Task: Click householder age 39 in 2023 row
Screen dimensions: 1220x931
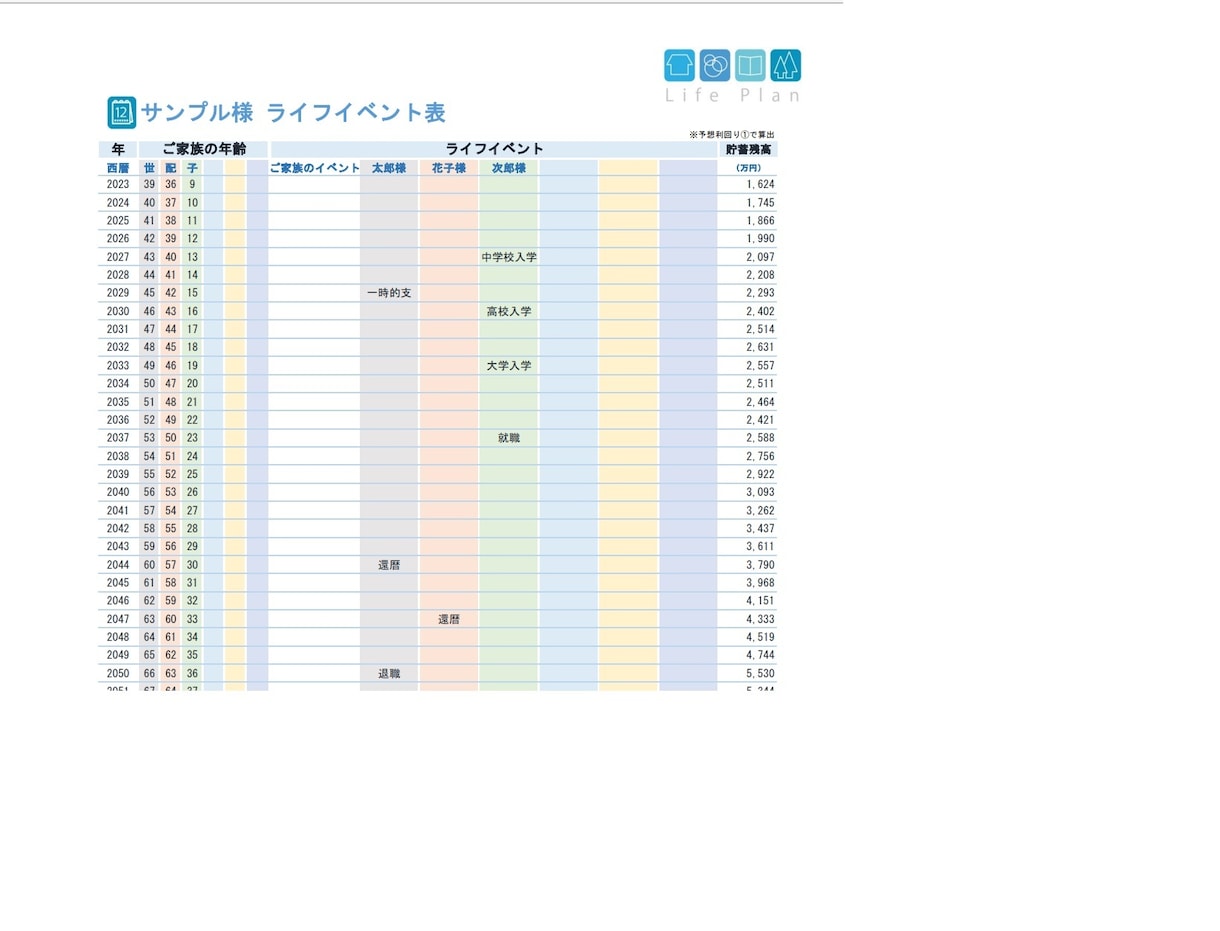Action: tap(149, 185)
